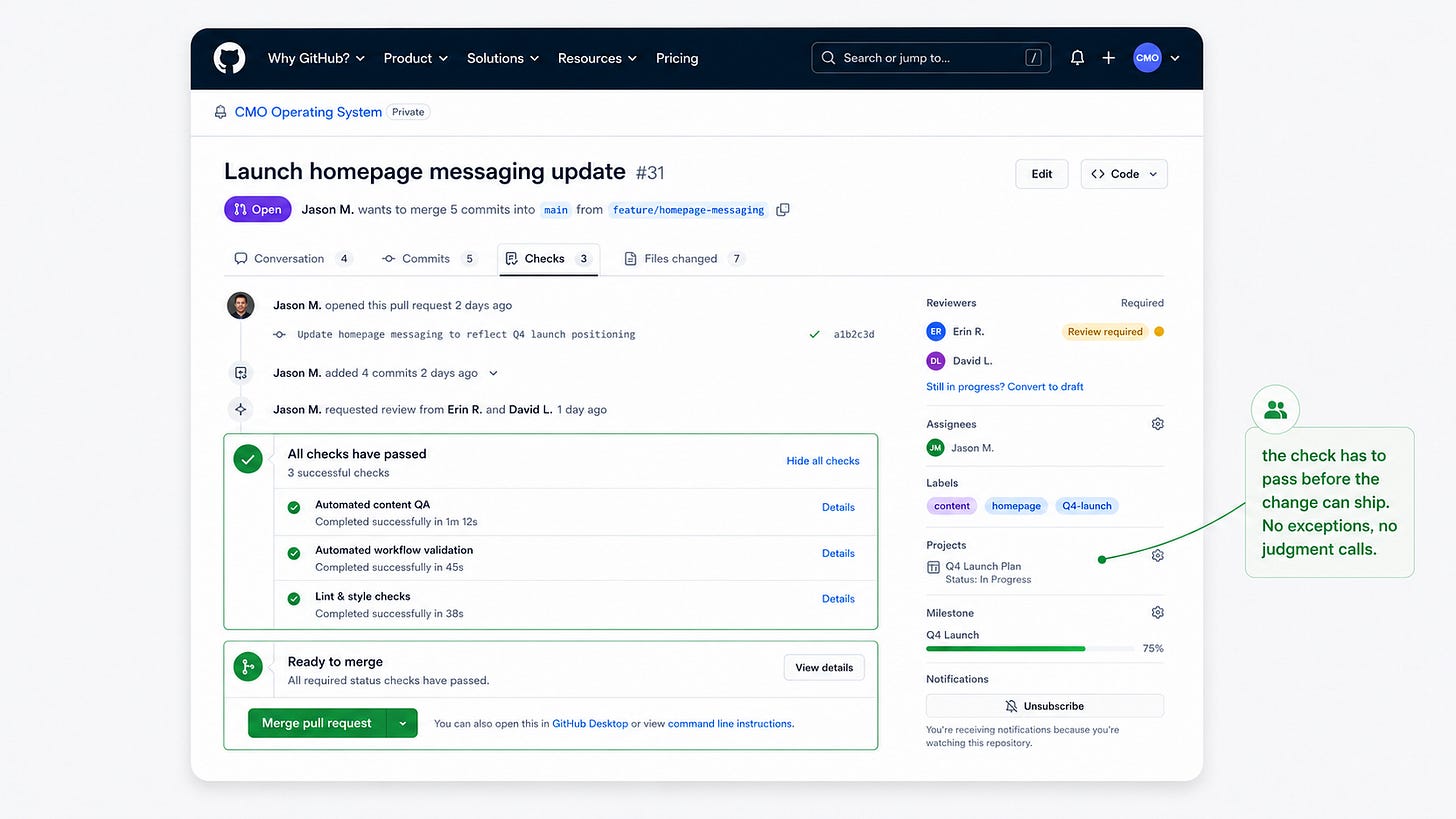1456x819 pixels.
Task: Open Details for Lint & style checks
Action: 838,599
